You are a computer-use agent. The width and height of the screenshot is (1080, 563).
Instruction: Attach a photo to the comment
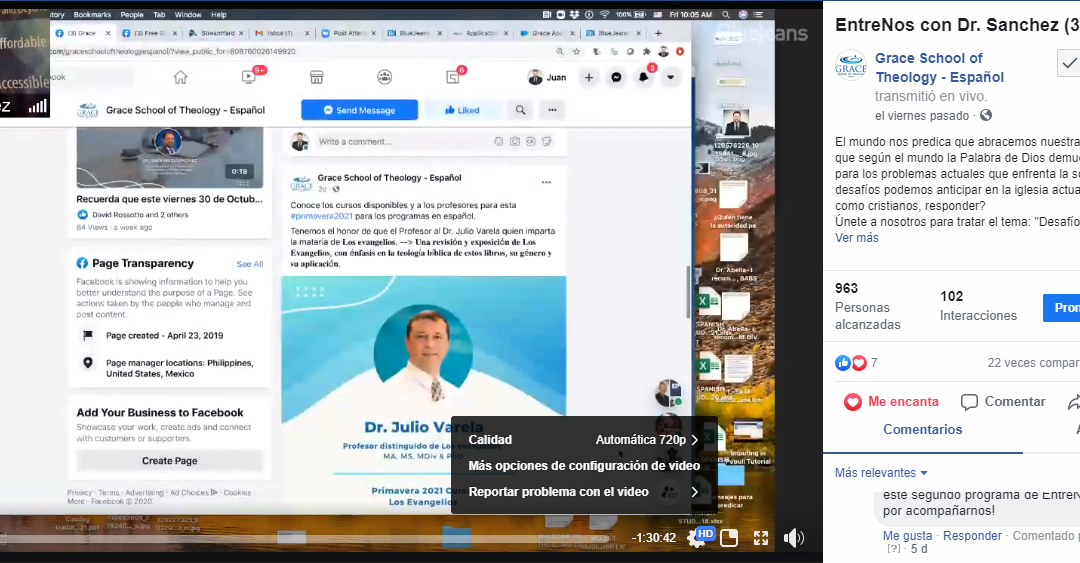pyautogui.click(x=515, y=142)
